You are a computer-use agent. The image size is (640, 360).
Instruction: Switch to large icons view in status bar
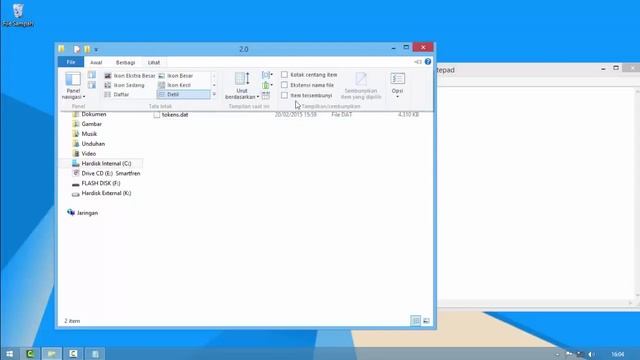[426, 321]
